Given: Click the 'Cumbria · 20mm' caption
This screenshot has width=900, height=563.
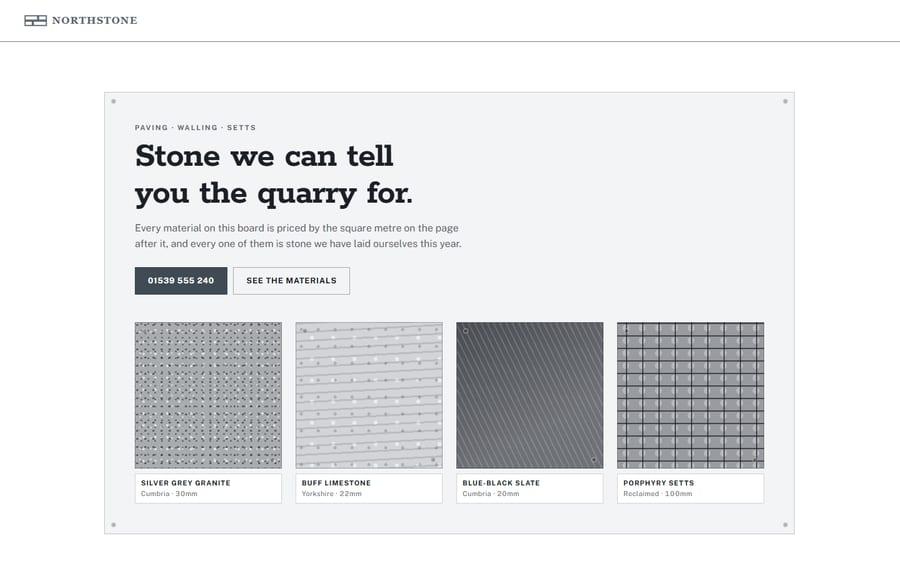Looking at the screenshot, I should coord(491,494).
